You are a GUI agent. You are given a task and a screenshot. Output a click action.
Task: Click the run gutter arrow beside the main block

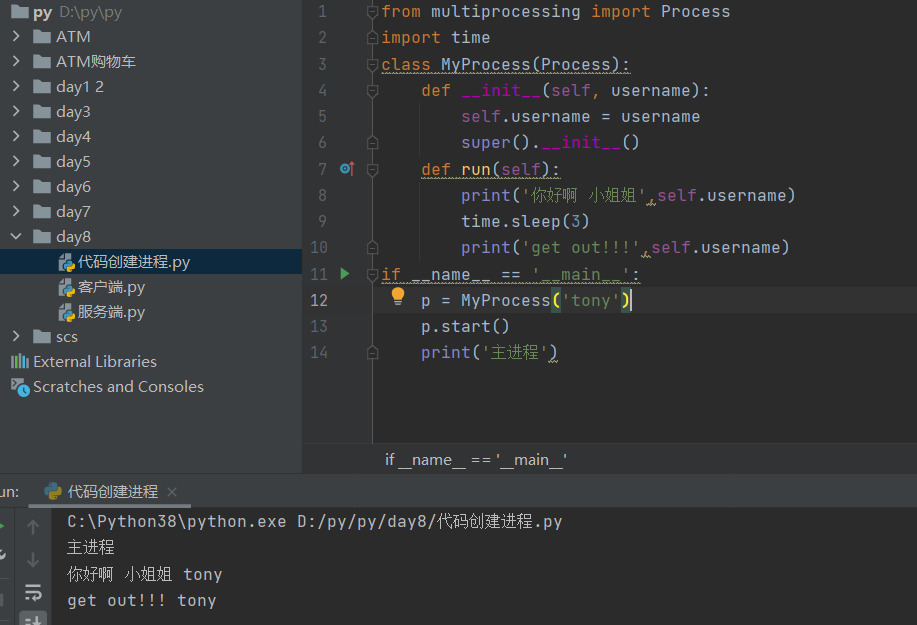(x=345, y=273)
